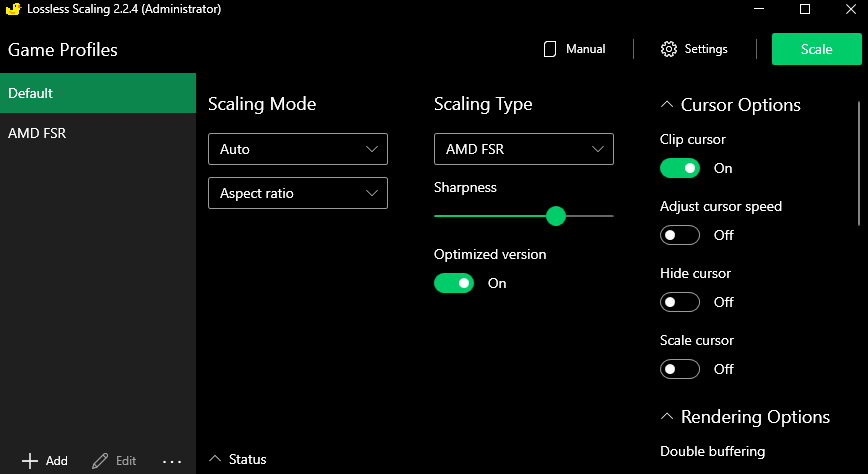This screenshot has width=868, height=474.
Task: Collapse the Cursor Options section
Action: 666,105
